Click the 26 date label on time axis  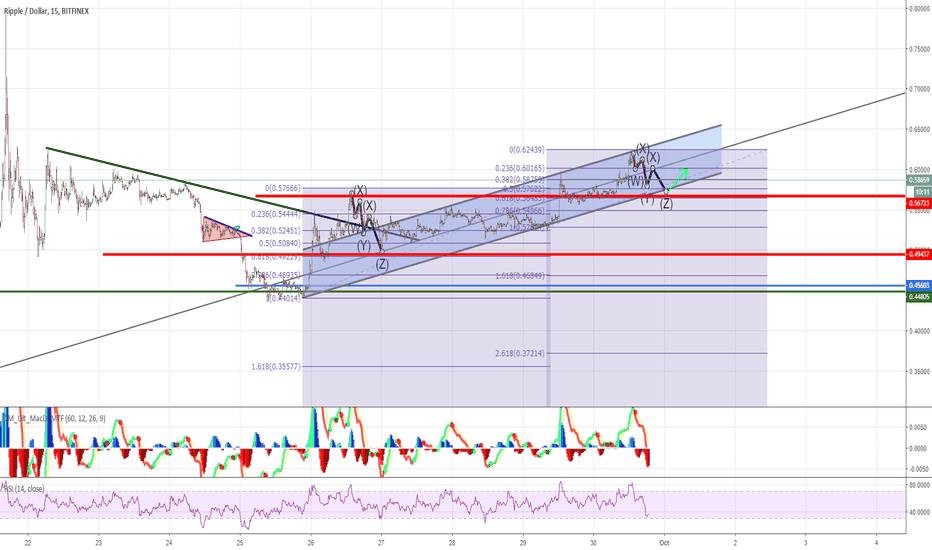tap(311, 542)
